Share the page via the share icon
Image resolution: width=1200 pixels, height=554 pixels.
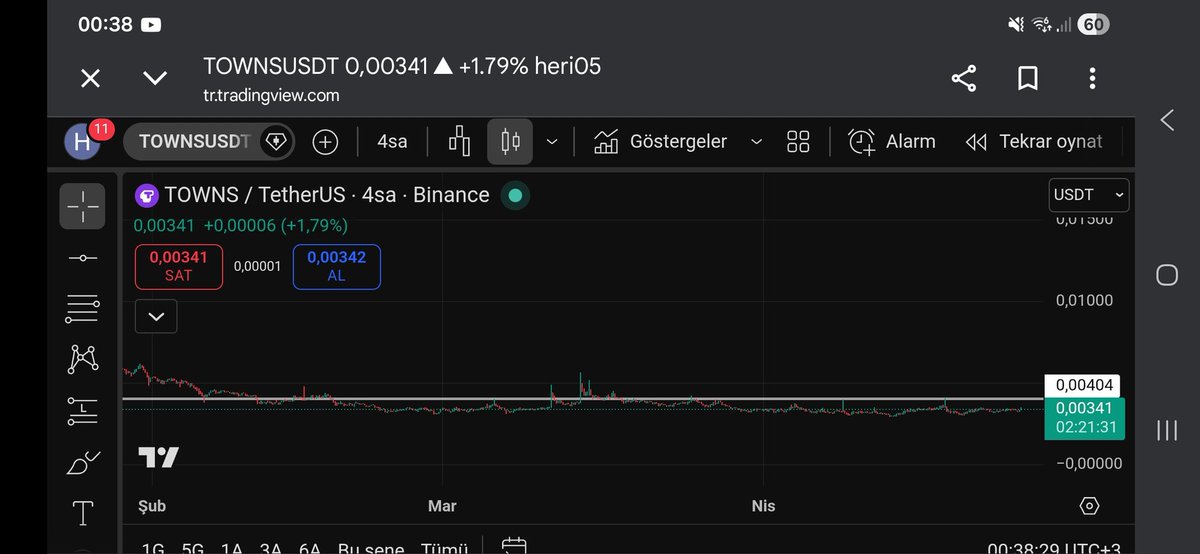pyautogui.click(x=964, y=79)
